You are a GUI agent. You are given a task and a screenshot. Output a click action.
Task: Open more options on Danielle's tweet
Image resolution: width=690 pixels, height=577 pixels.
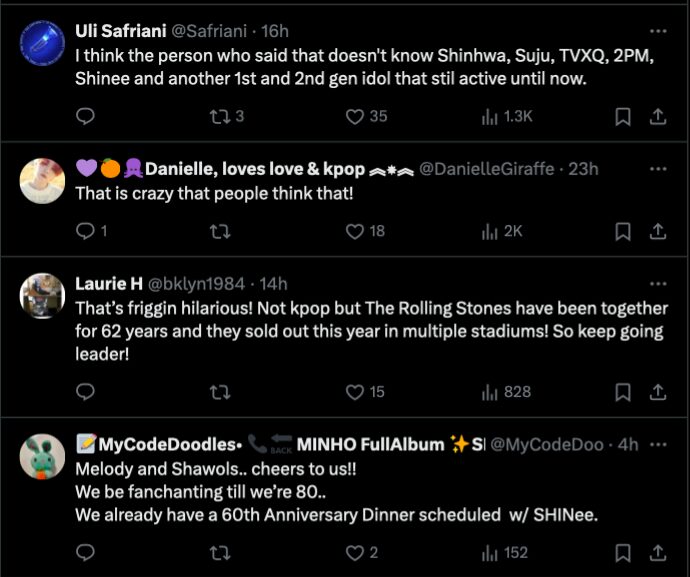coord(658,169)
